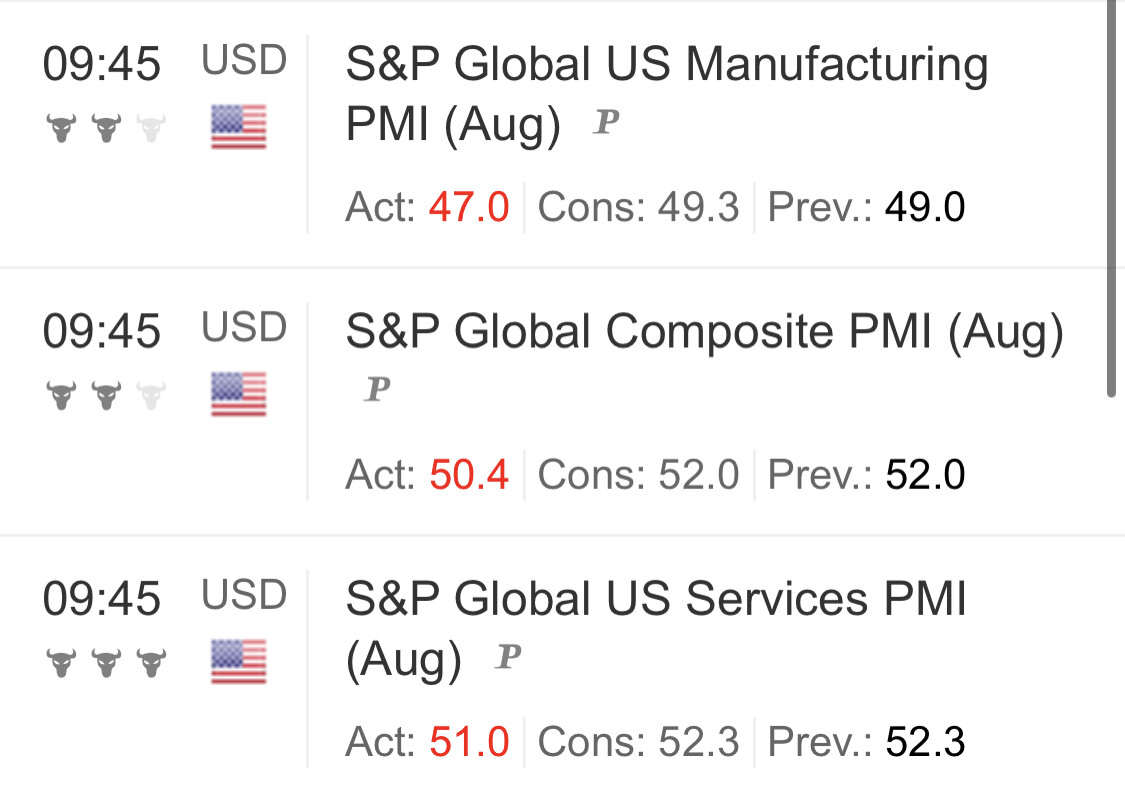Click the 09:45 time on Composite row
The height and width of the screenshot is (793, 1125).
point(101,332)
